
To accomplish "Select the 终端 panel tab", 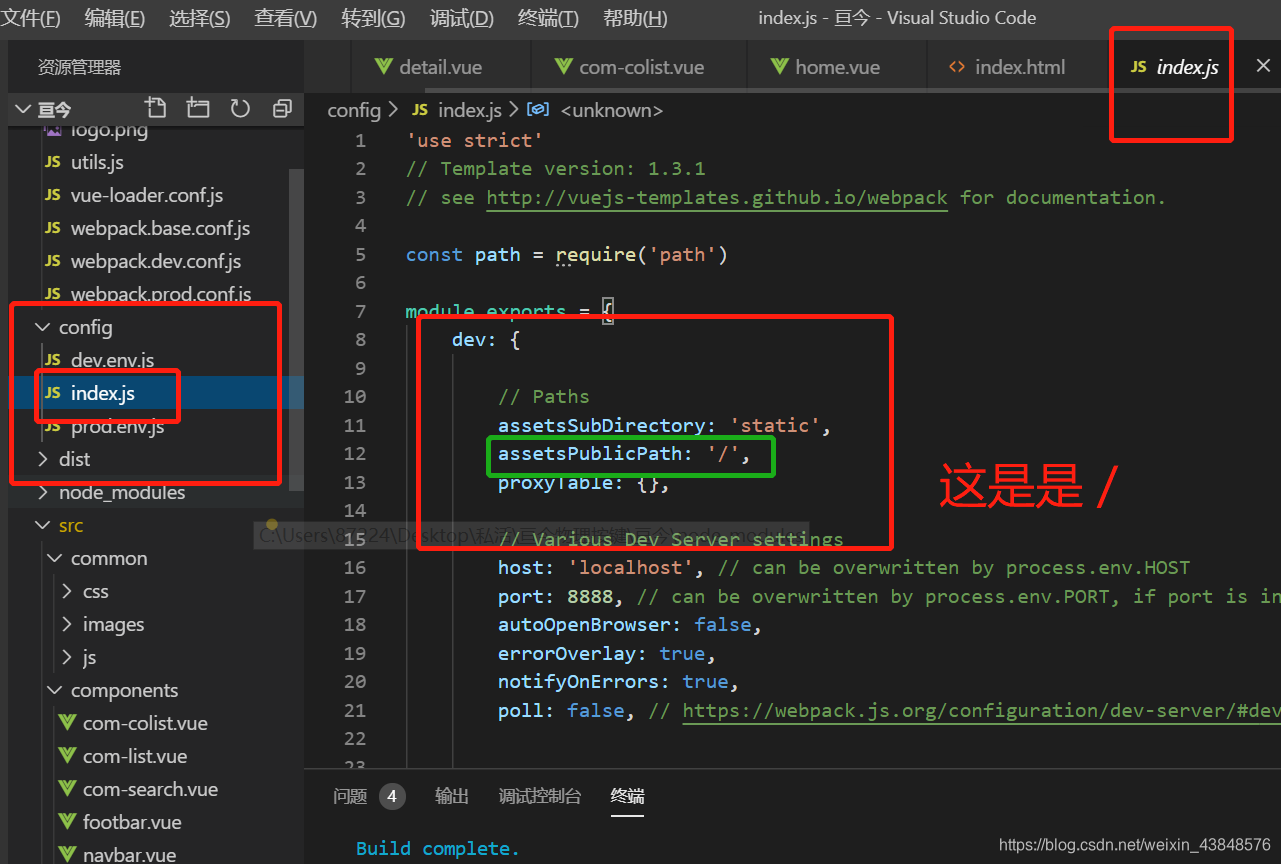I will (x=628, y=796).
